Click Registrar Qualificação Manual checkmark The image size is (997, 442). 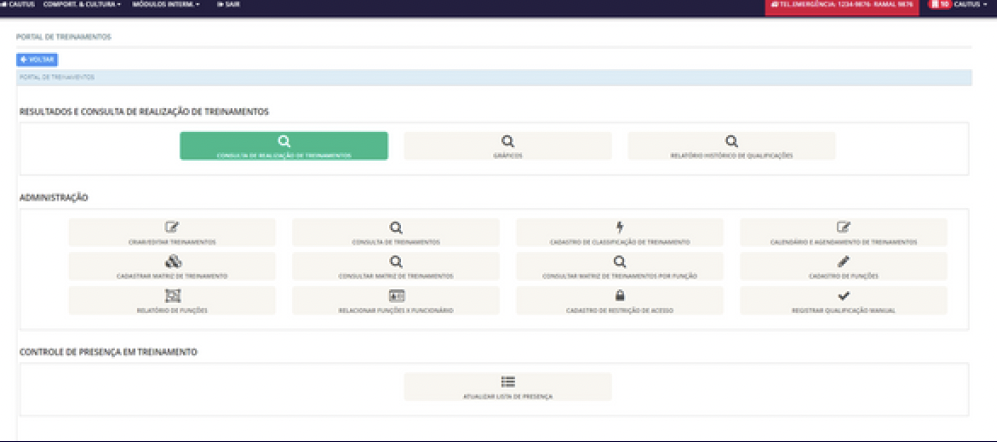(x=843, y=296)
